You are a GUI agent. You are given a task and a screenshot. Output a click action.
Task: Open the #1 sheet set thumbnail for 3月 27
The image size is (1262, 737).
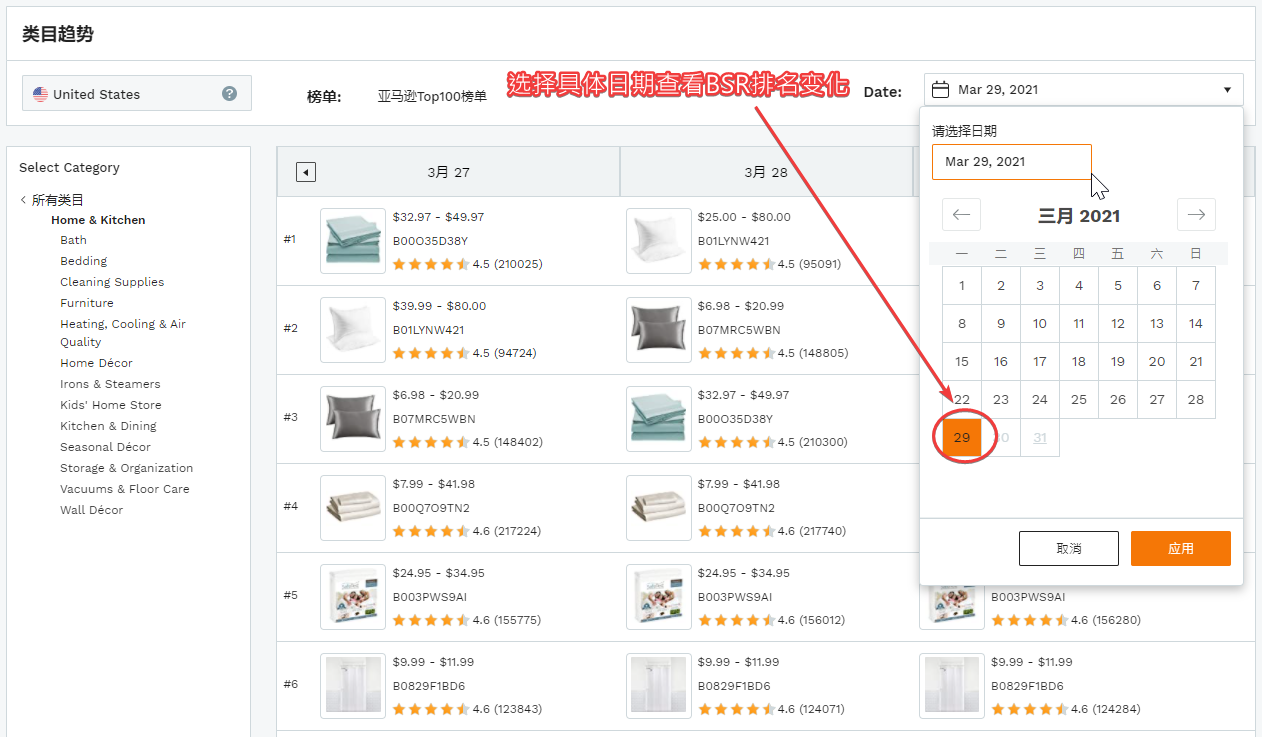click(353, 241)
